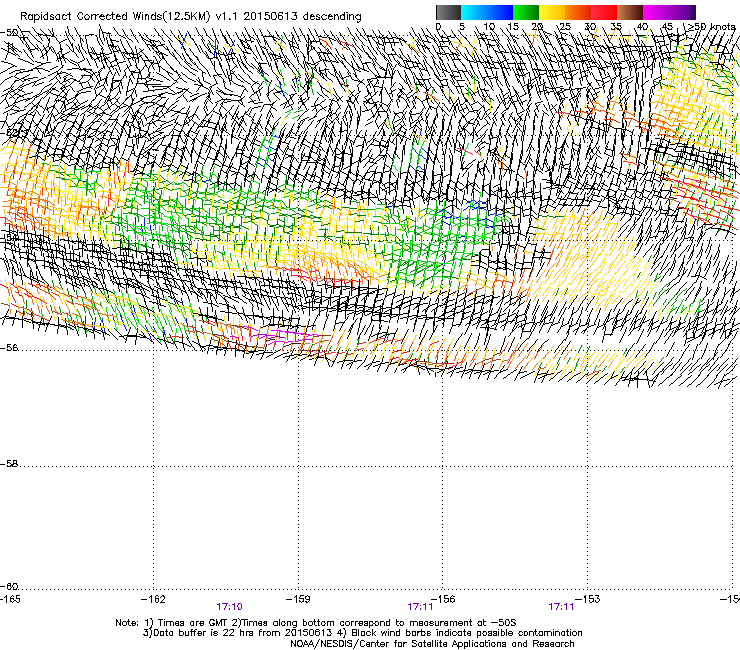
Task: Click the -153 longitude axis label
Action: click(588, 599)
